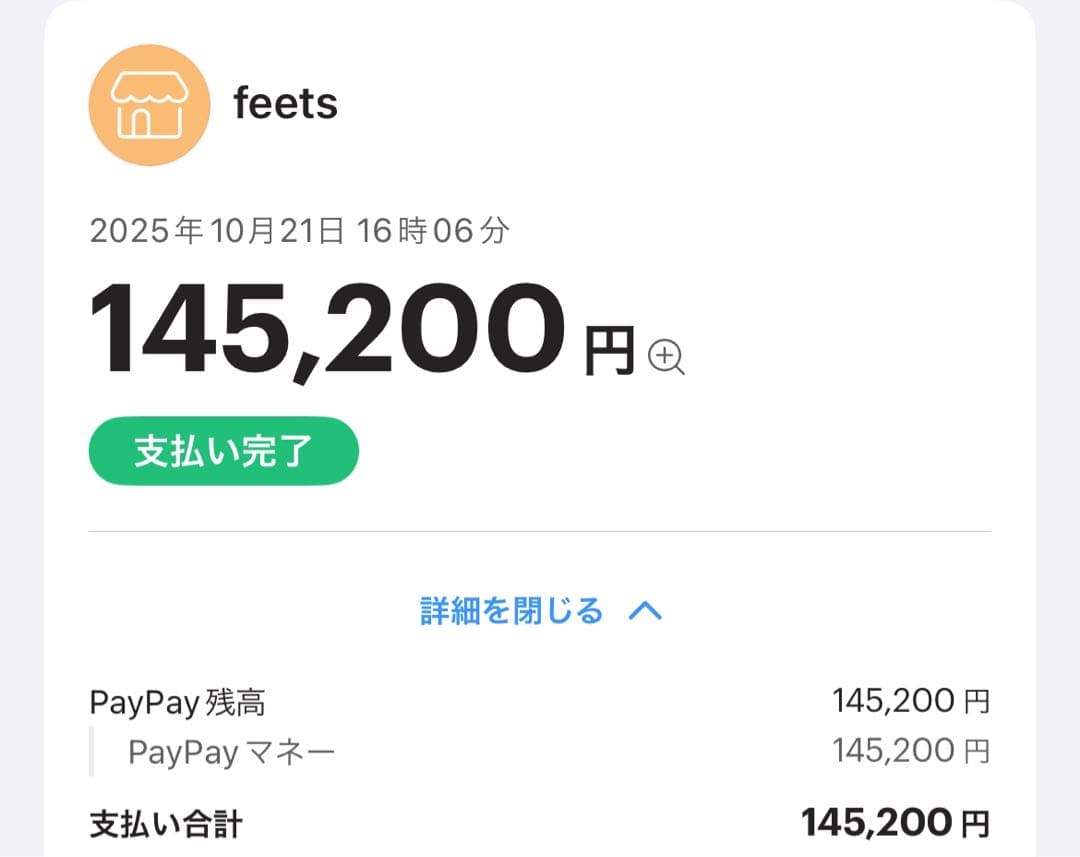Open the feets merchant name

tap(285, 104)
